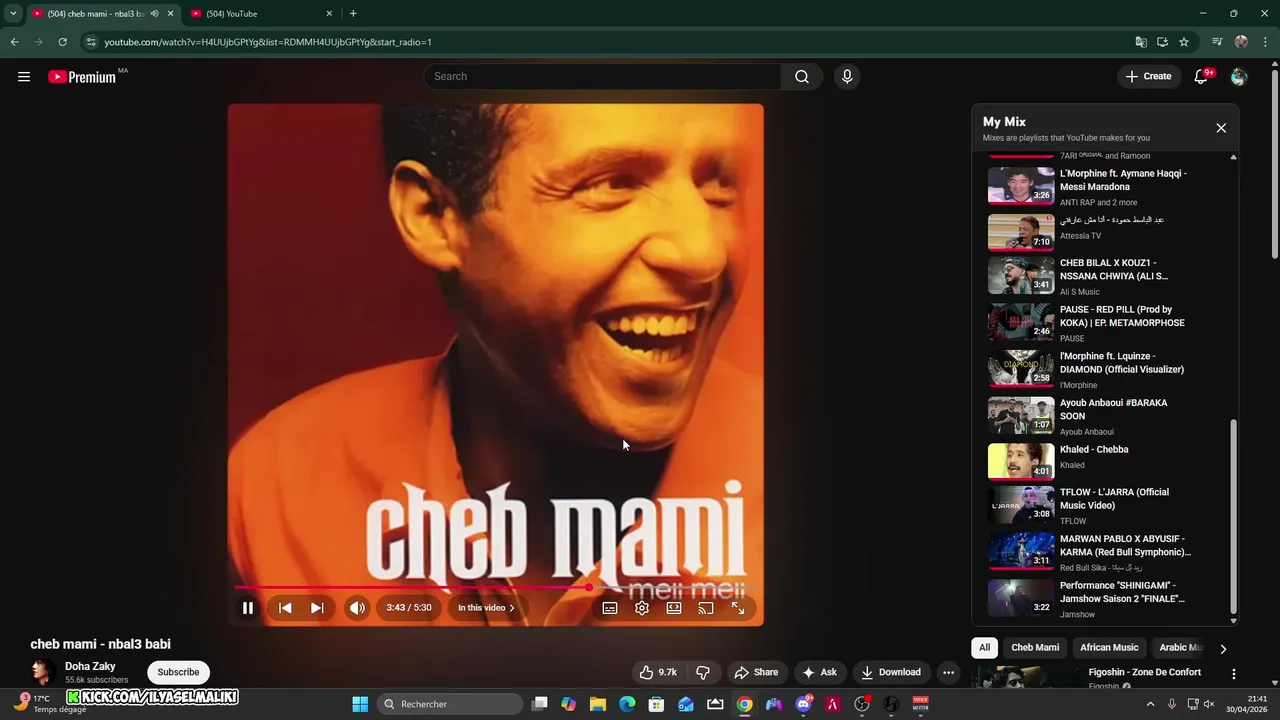Share the current video
1280x720 pixels.
[x=755, y=672]
